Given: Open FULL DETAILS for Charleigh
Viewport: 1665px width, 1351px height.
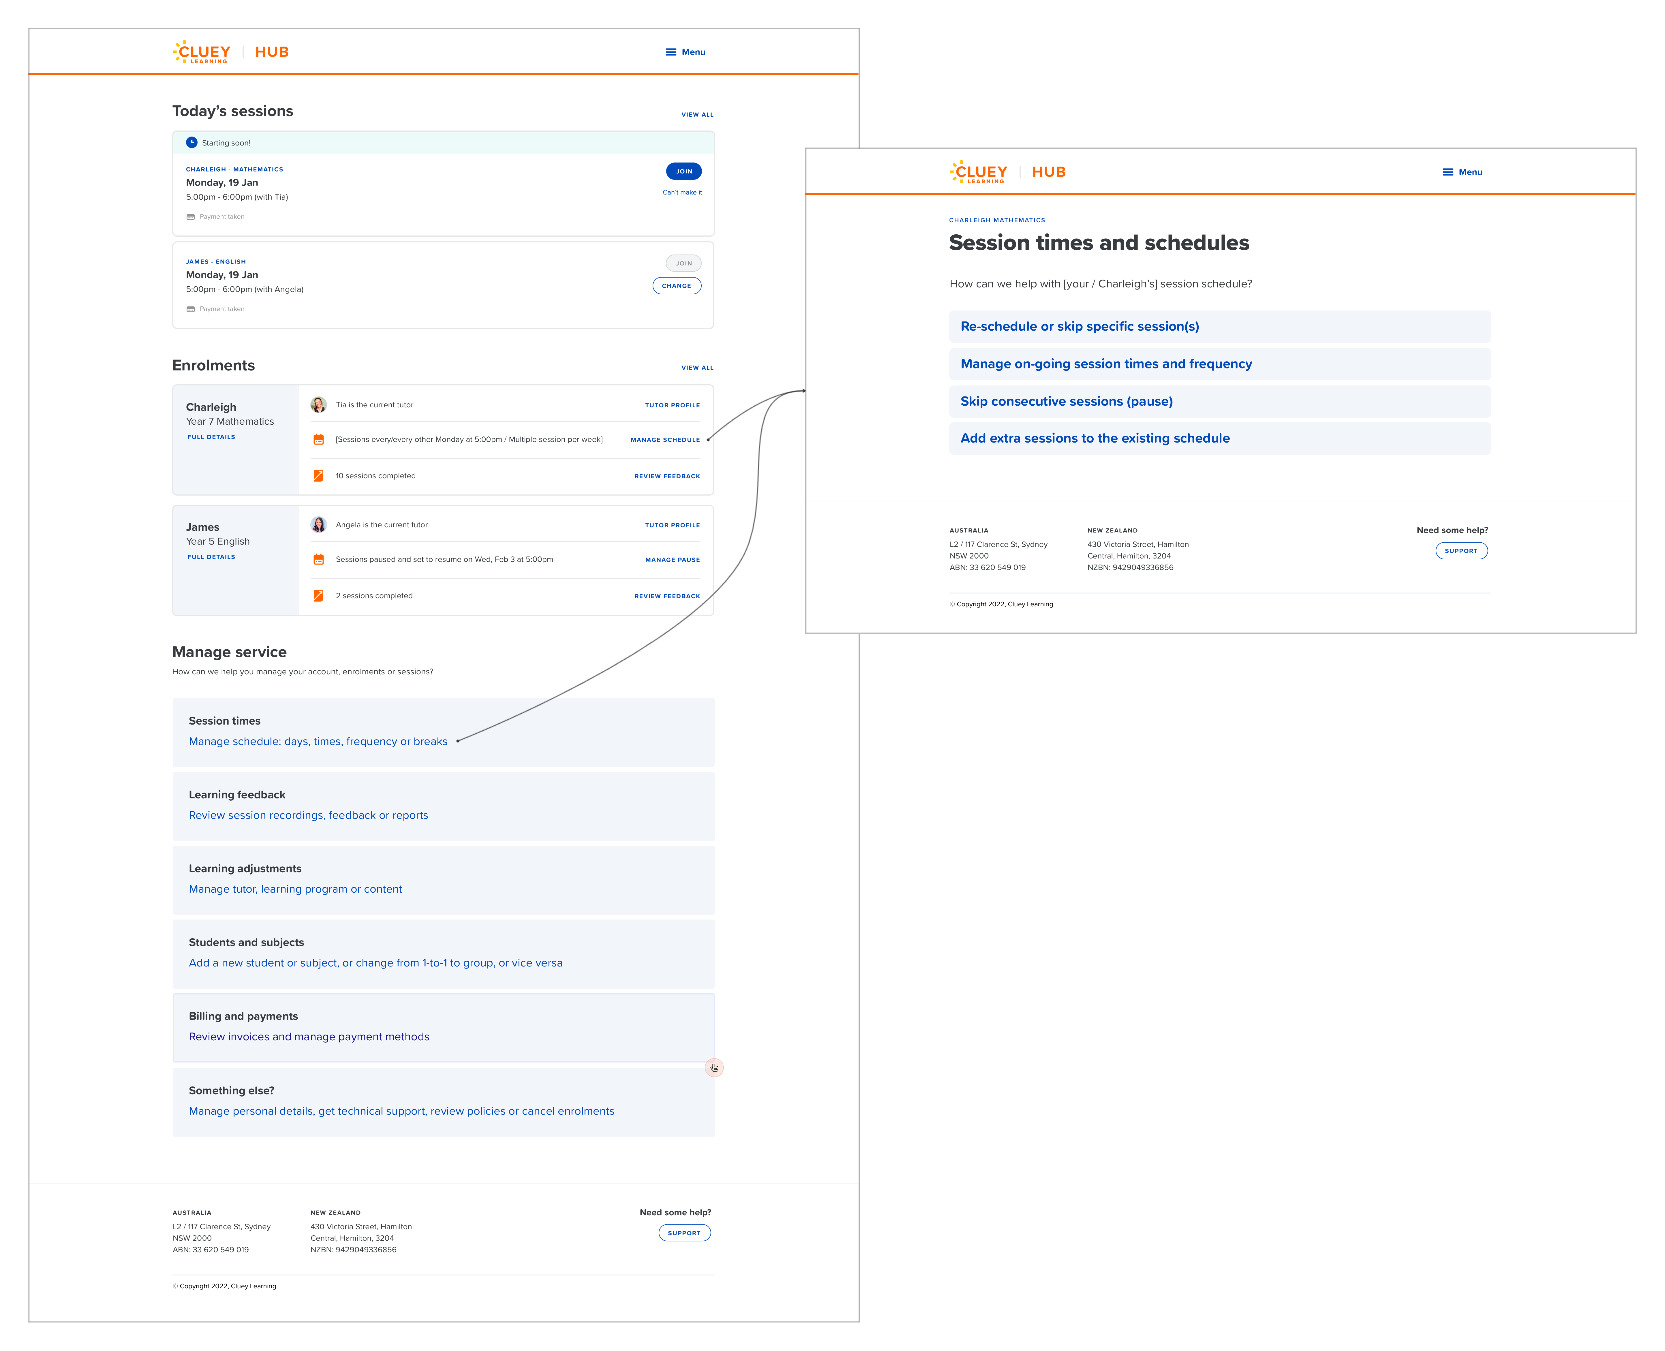Looking at the screenshot, I should [211, 437].
